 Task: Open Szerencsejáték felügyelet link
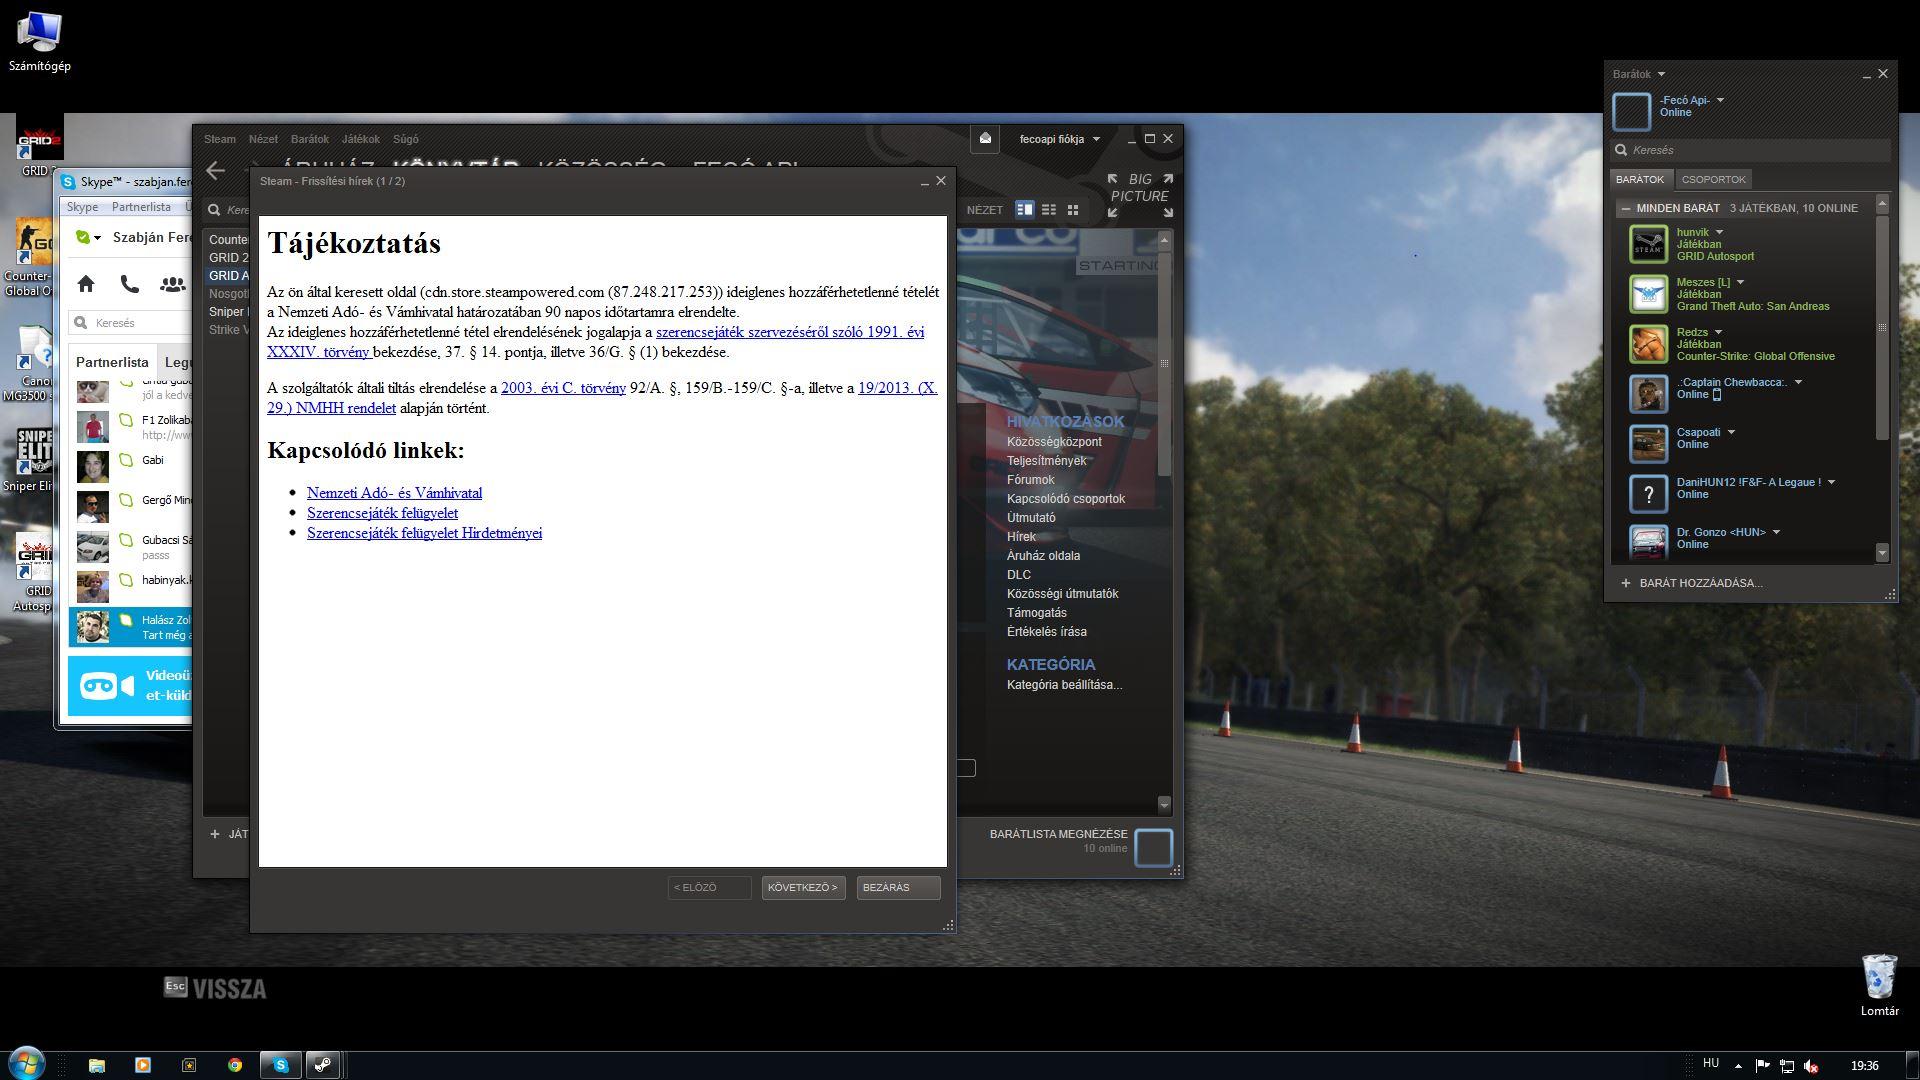pyautogui.click(x=382, y=513)
